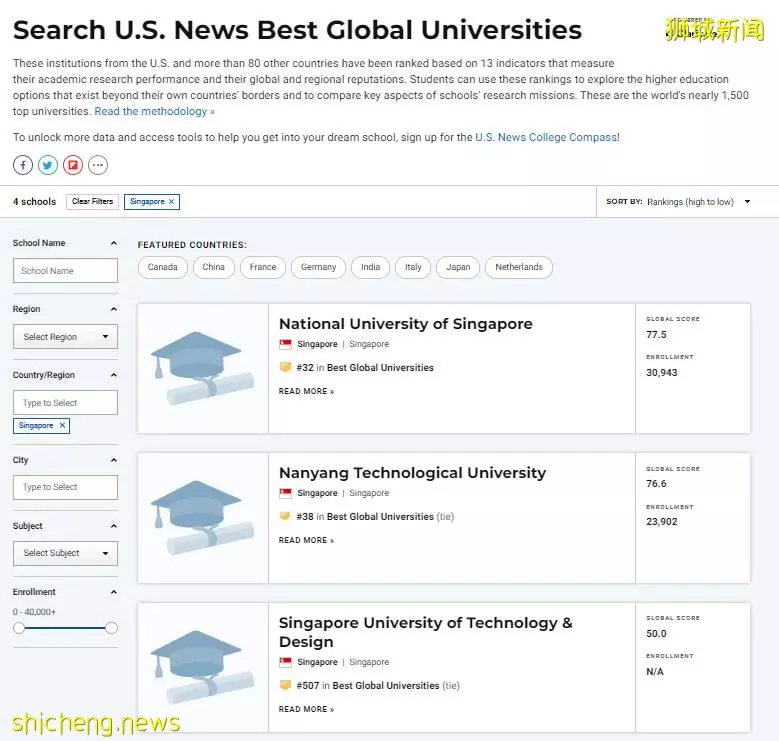Screen dimensions: 779x741
Task: Click #507 in Best Global Universities text
Action: (368, 685)
